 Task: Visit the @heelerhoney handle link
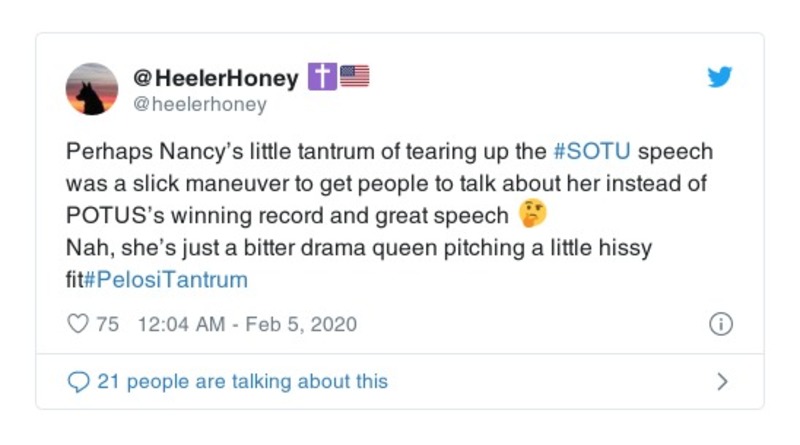200,103
